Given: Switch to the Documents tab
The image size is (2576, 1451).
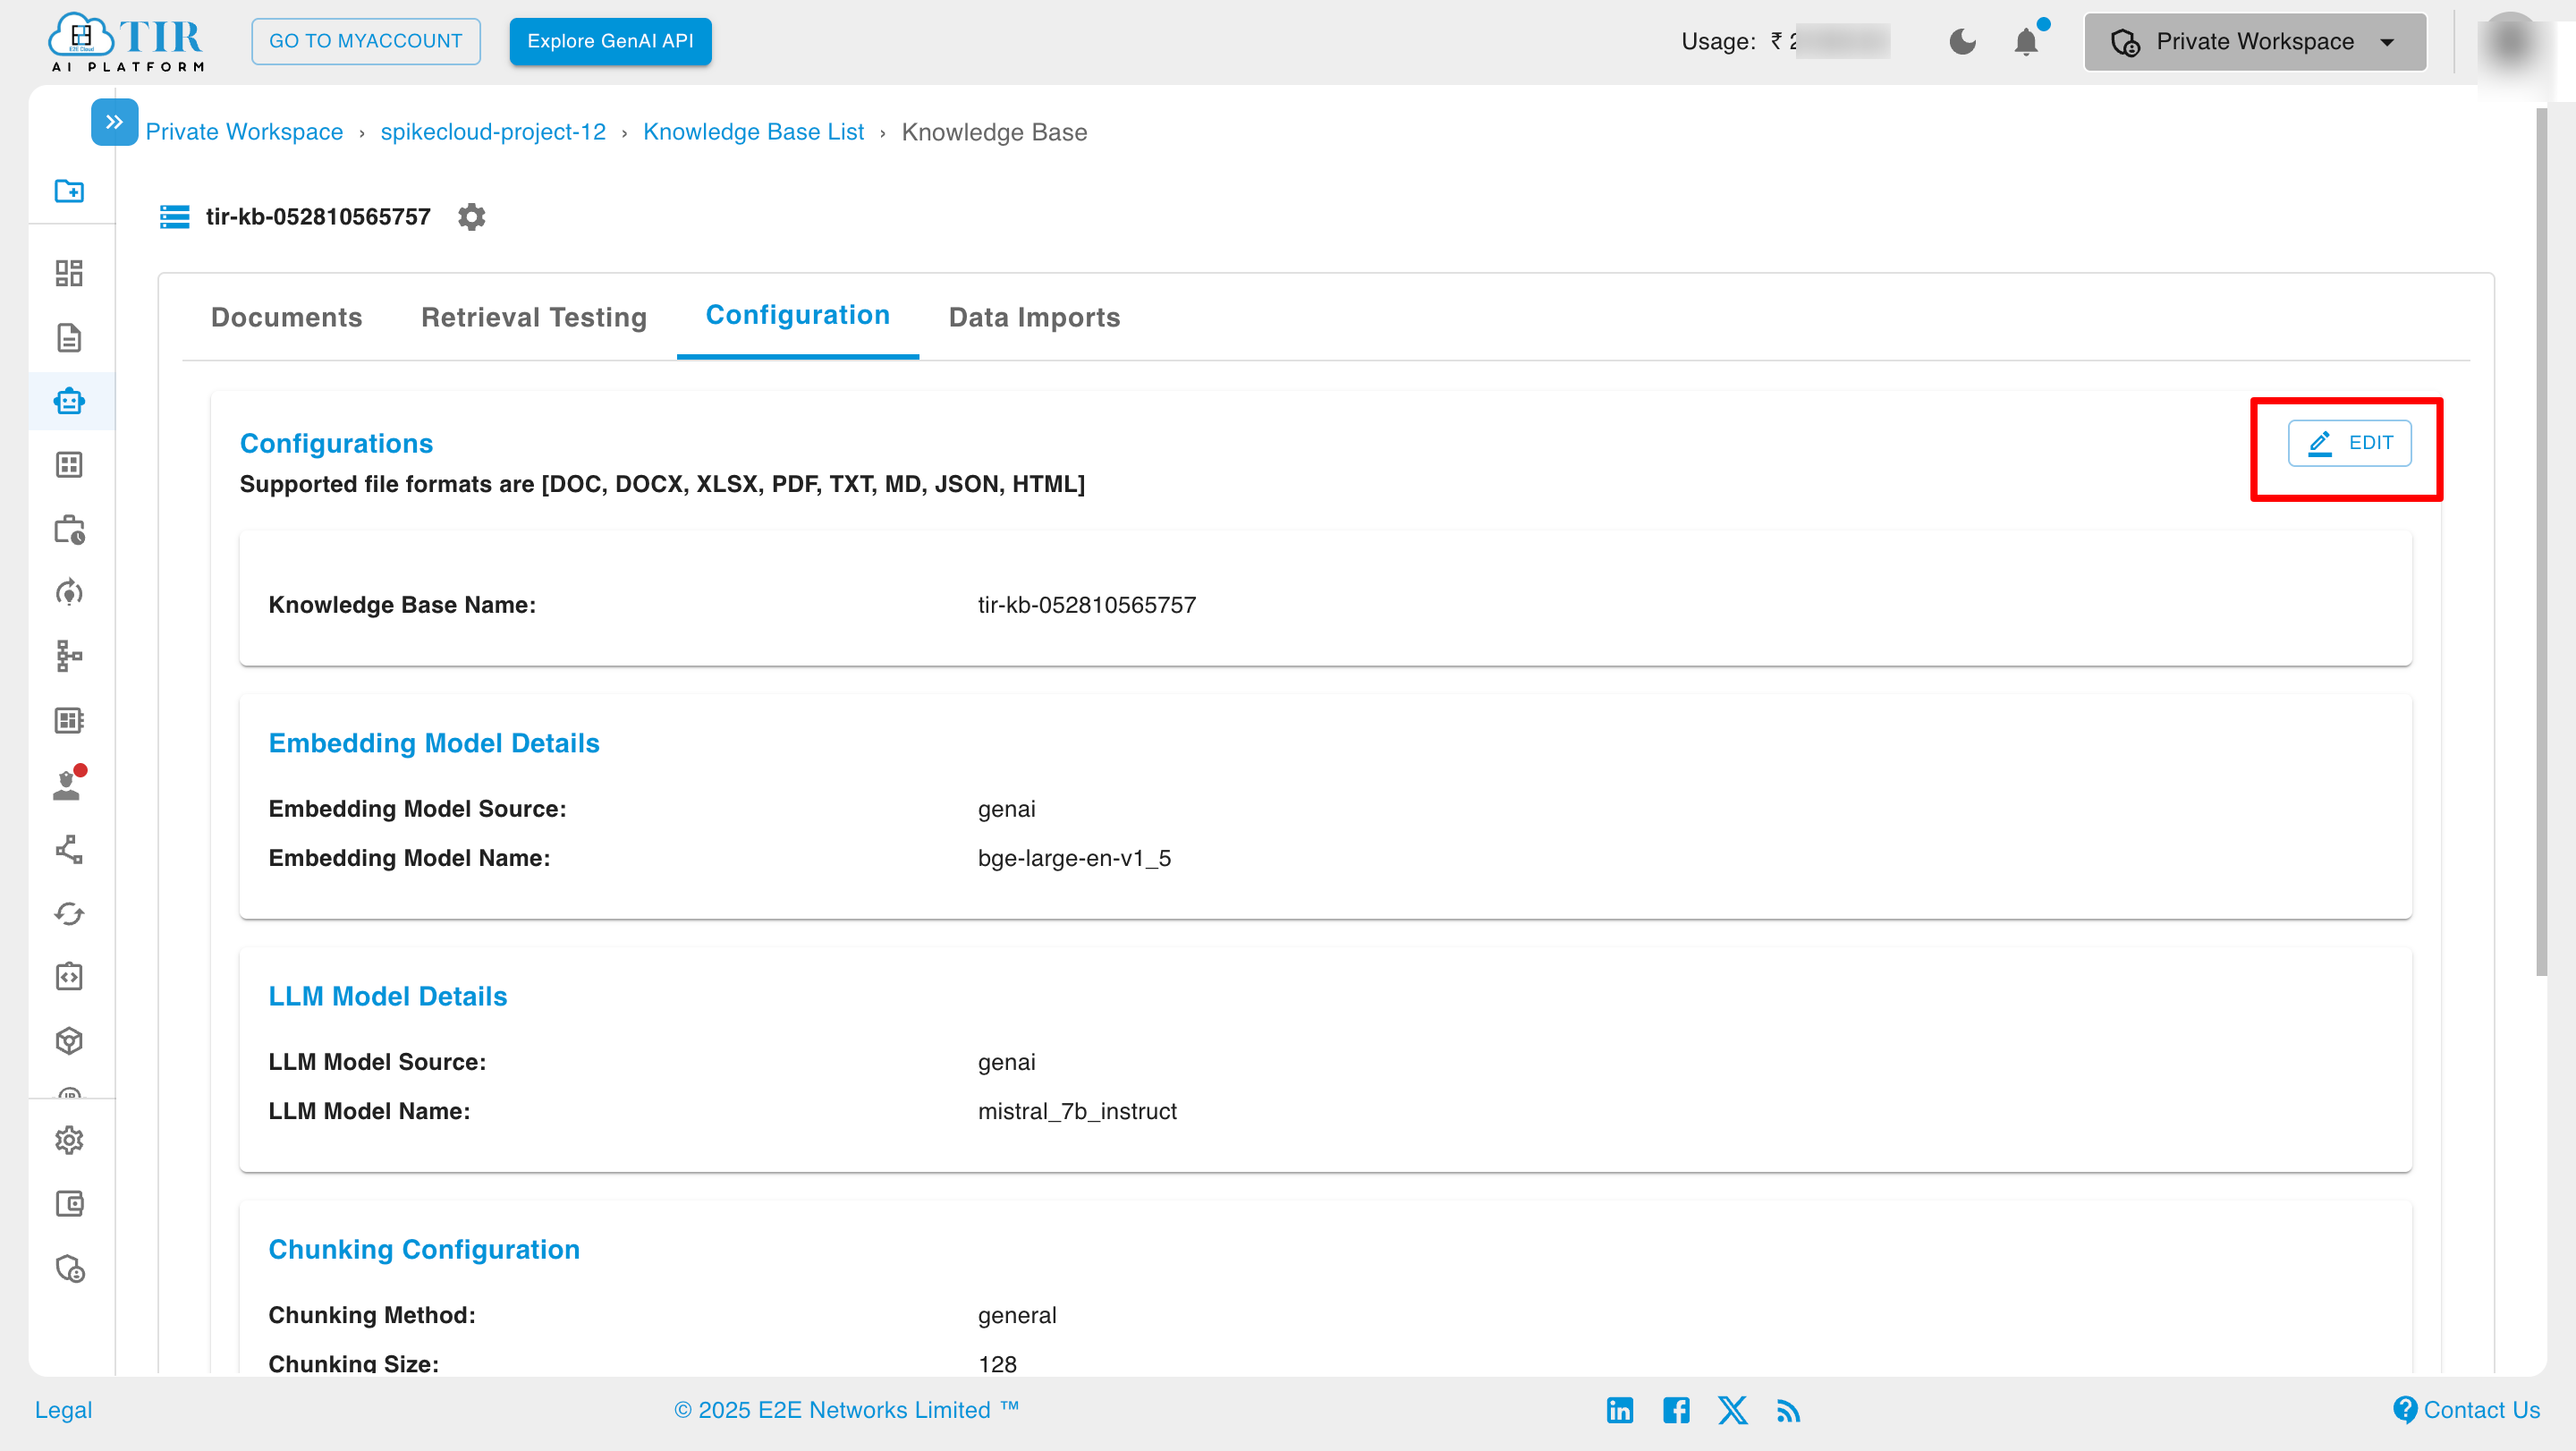Looking at the screenshot, I should point(286,317).
